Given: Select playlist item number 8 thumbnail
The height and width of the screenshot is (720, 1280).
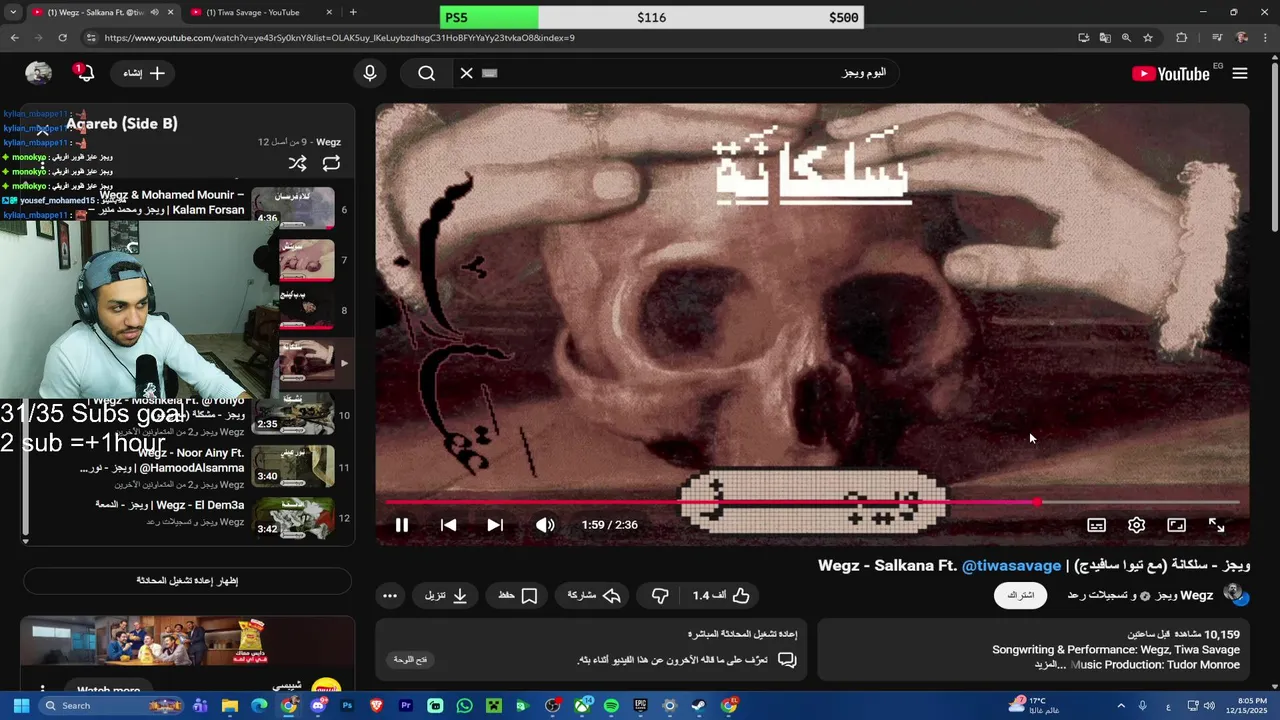Looking at the screenshot, I should (x=306, y=310).
